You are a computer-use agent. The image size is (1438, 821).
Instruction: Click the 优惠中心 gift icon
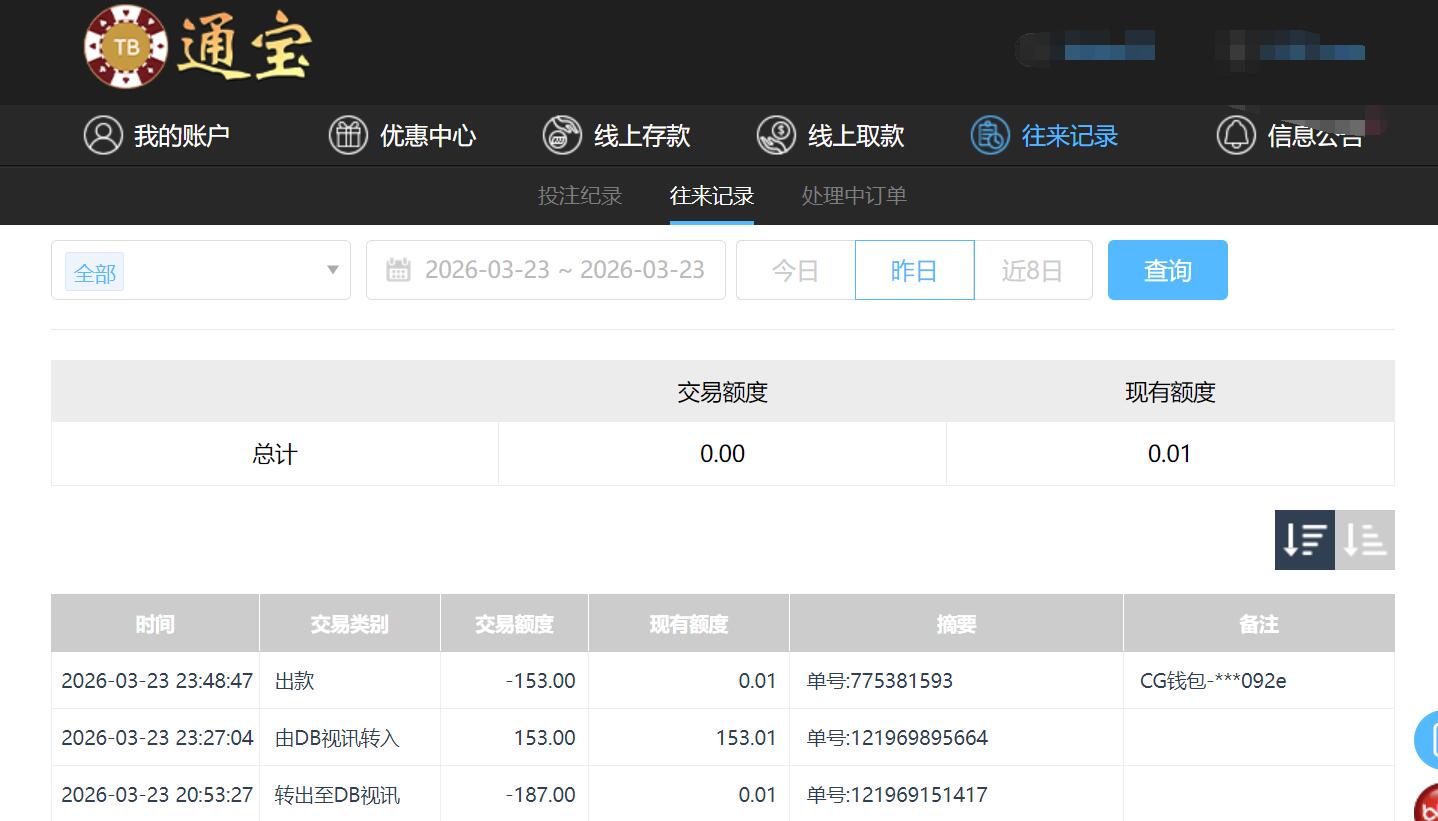pos(348,135)
